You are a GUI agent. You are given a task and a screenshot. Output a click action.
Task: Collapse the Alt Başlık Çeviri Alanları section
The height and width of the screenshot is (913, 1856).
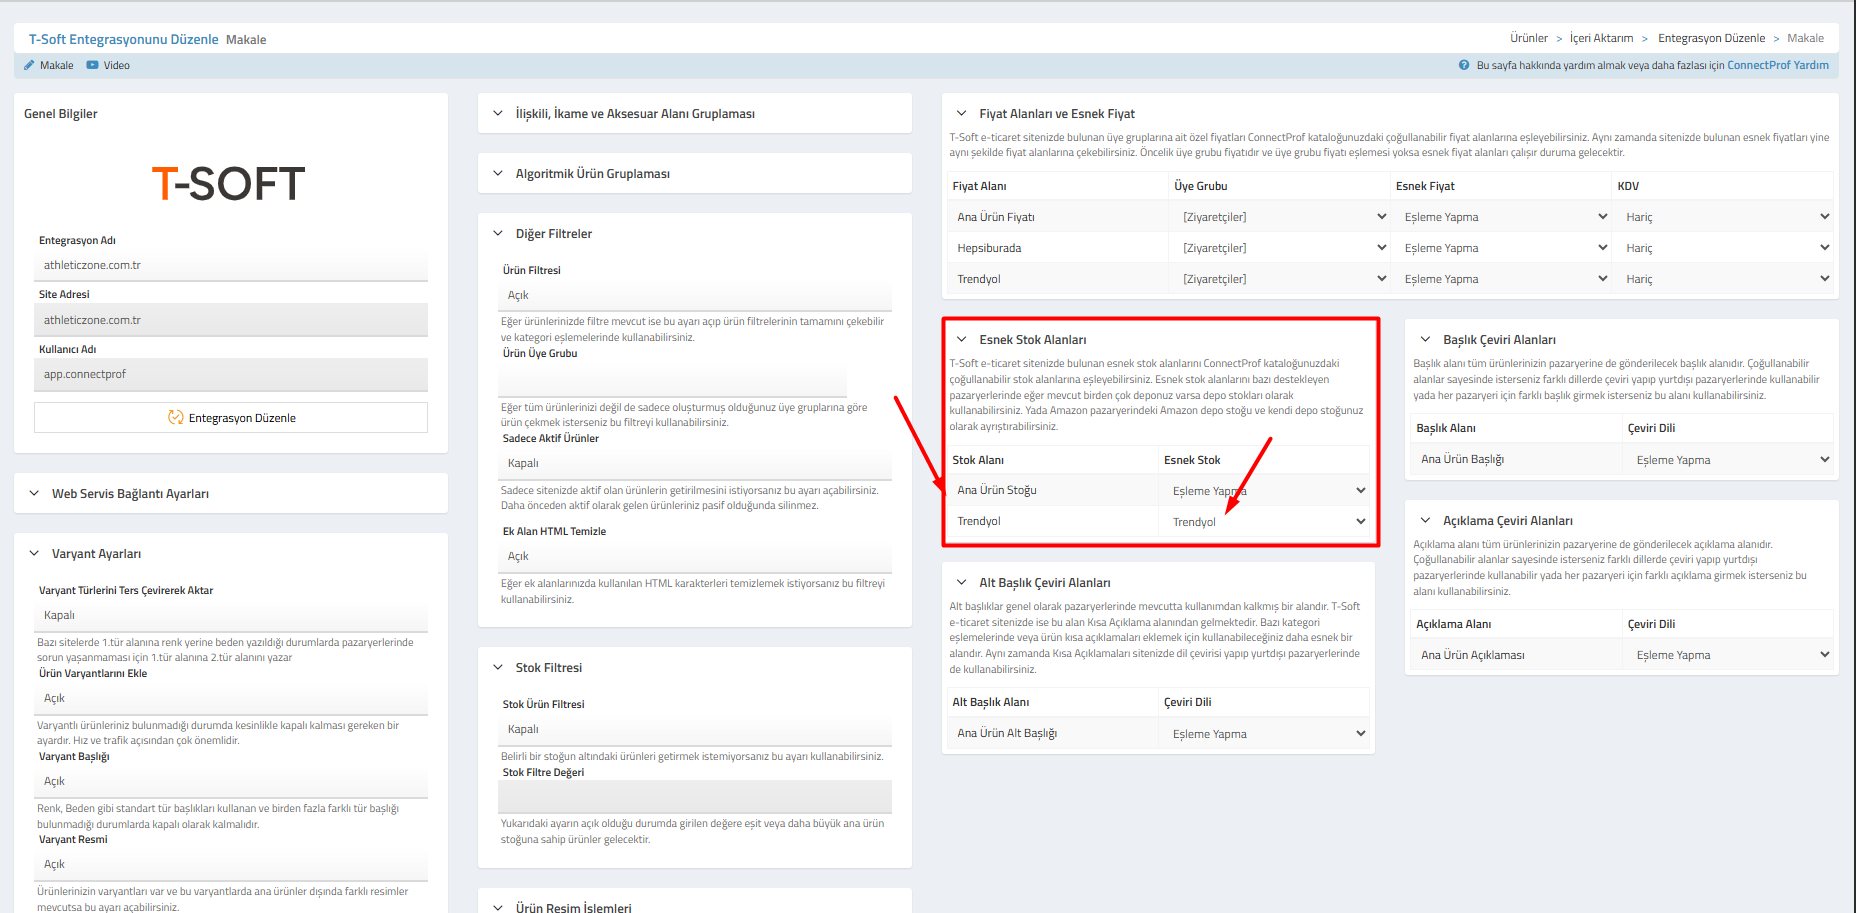(x=962, y=582)
